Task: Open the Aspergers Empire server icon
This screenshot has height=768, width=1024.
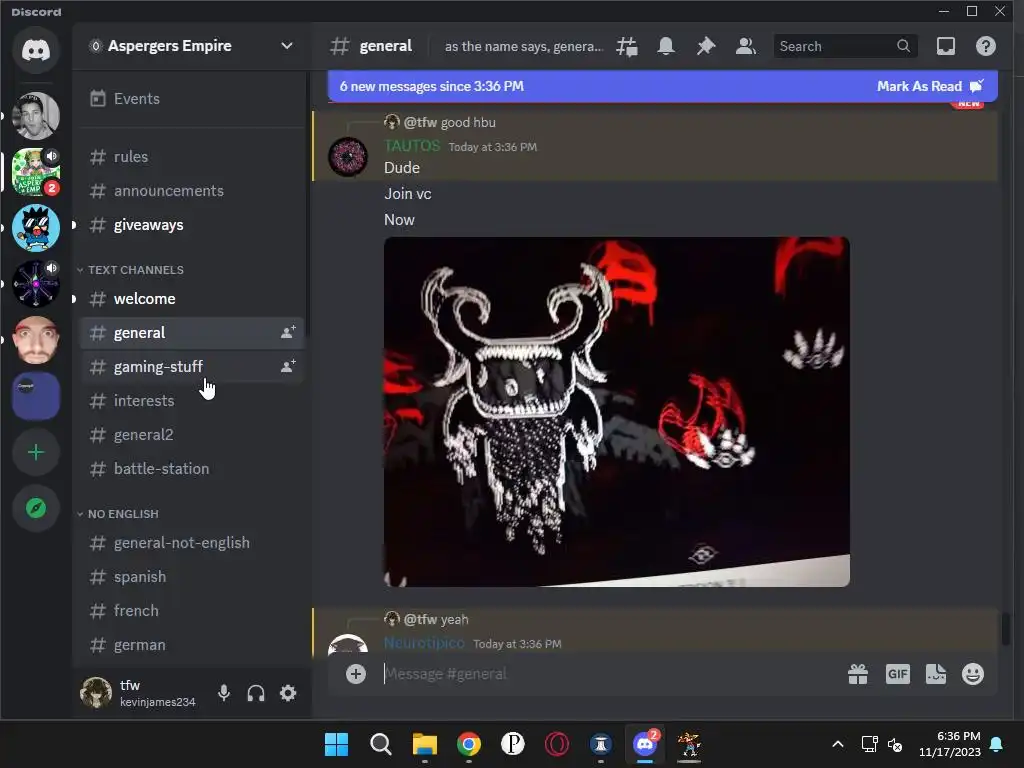Action: [x=36, y=172]
